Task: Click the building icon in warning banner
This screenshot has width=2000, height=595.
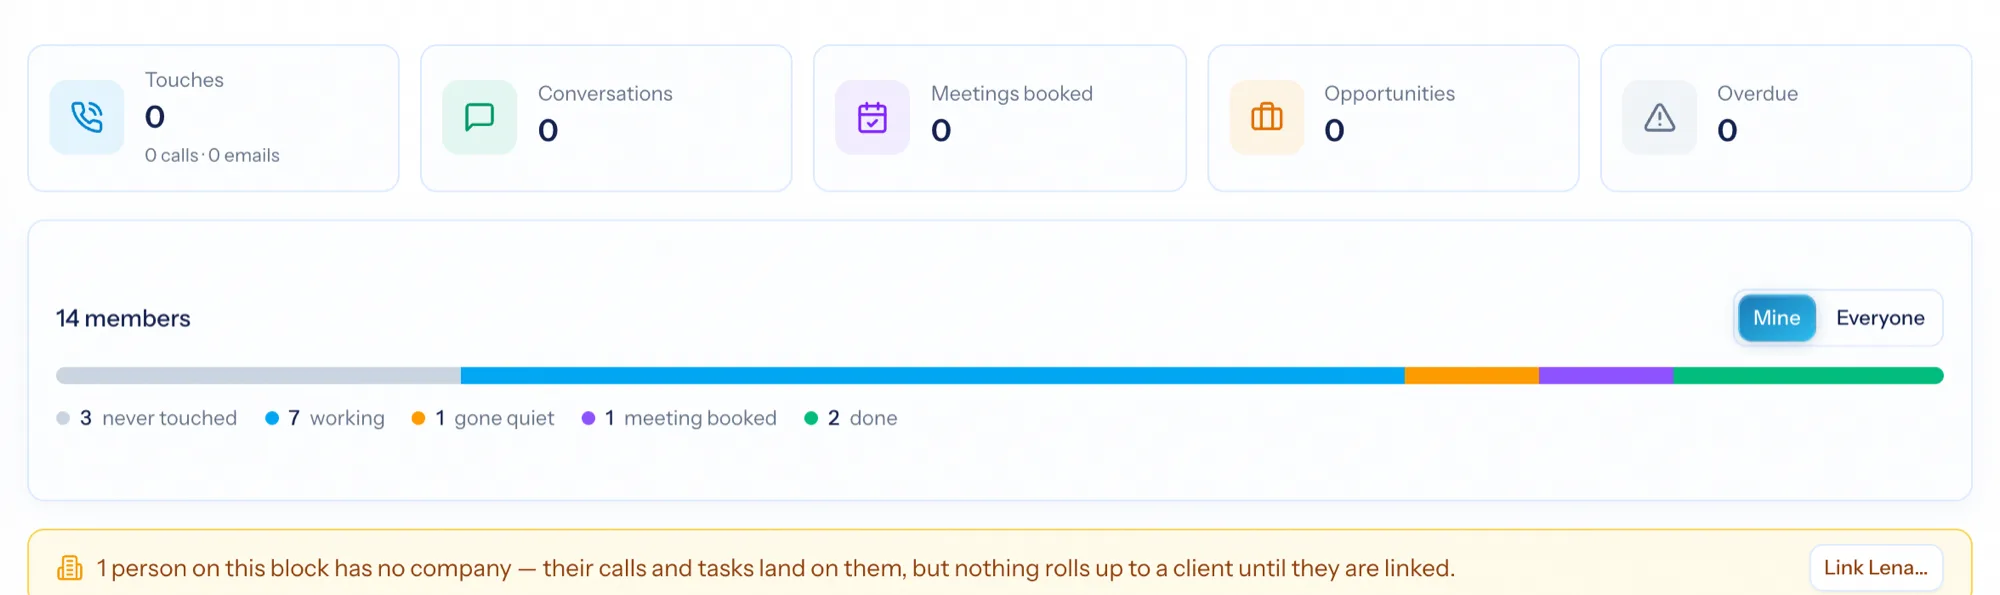Action: click(70, 568)
